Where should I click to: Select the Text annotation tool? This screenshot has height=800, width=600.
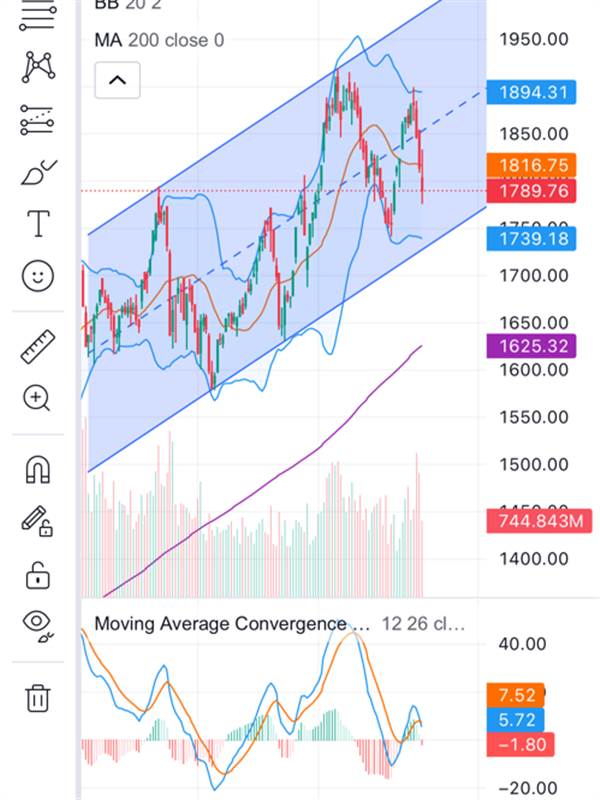pos(37,224)
